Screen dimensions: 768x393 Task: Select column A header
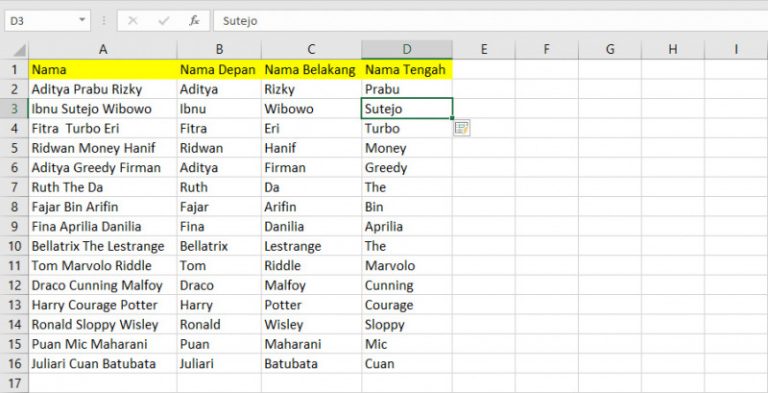pos(103,49)
